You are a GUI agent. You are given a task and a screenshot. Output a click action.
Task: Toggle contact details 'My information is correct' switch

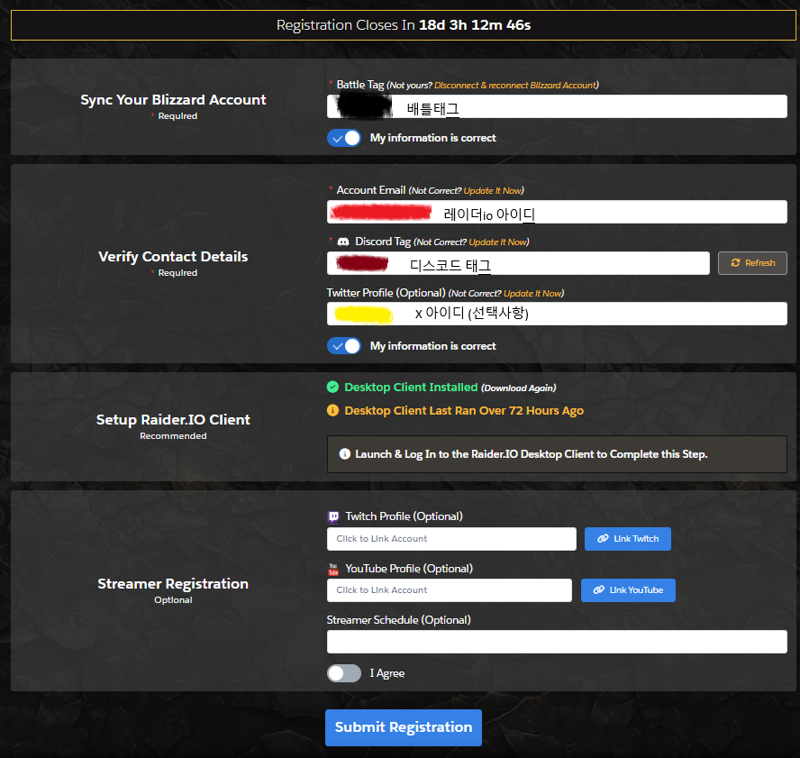click(x=344, y=346)
